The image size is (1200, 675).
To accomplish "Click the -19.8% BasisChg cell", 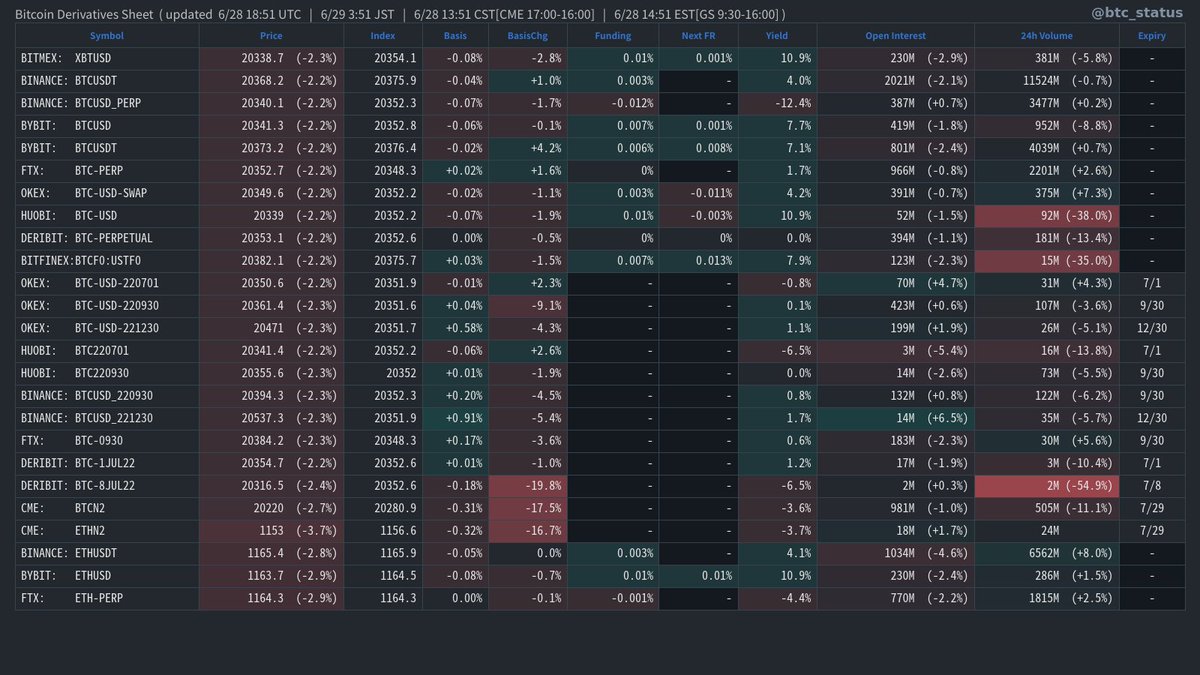I will [x=527, y=485].
